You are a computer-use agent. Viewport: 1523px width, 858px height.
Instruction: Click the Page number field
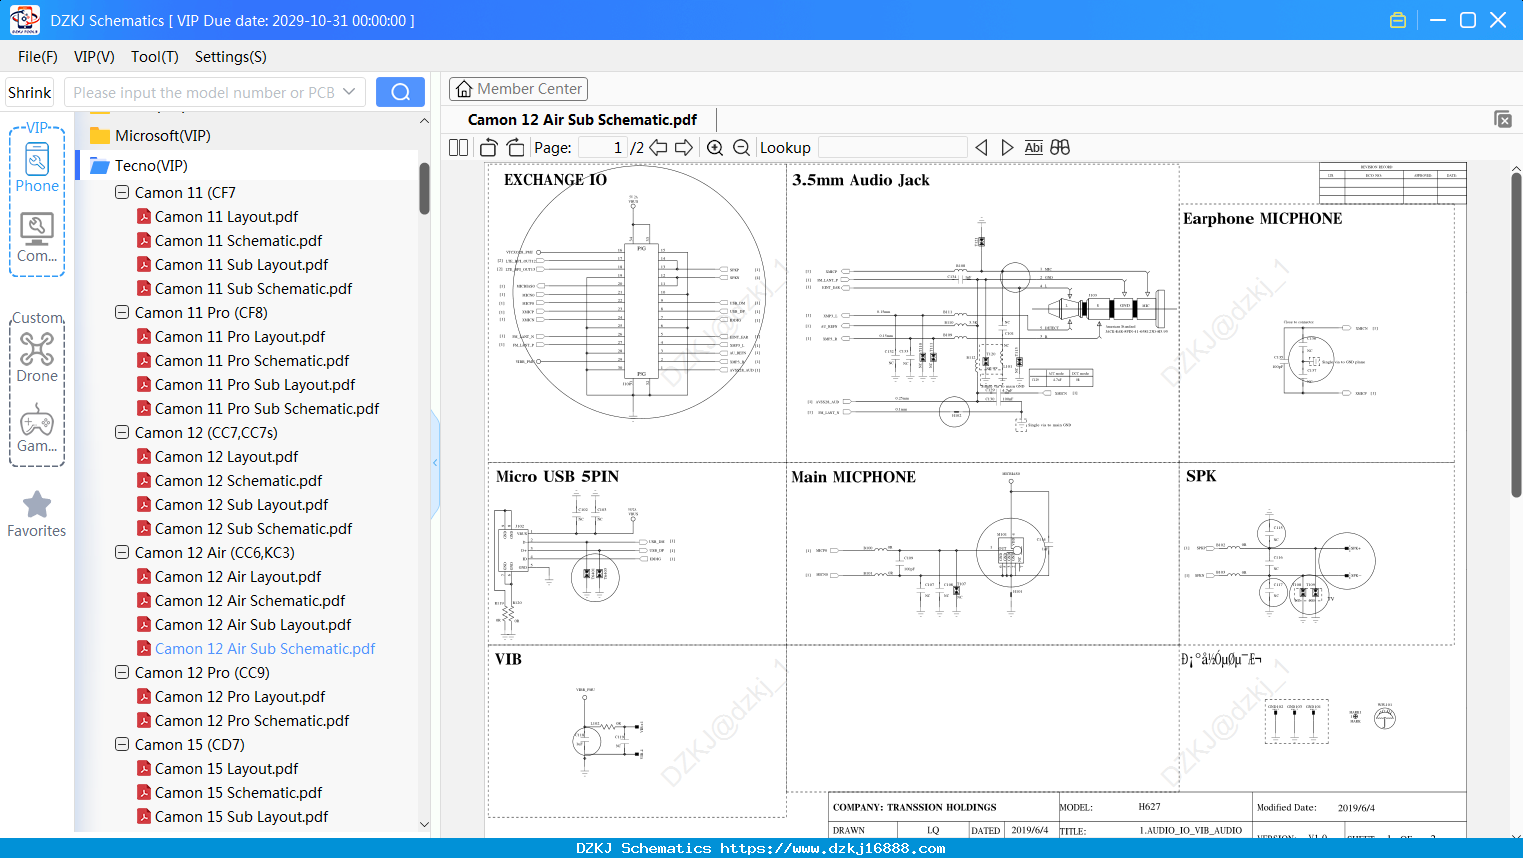click(602, 147)
